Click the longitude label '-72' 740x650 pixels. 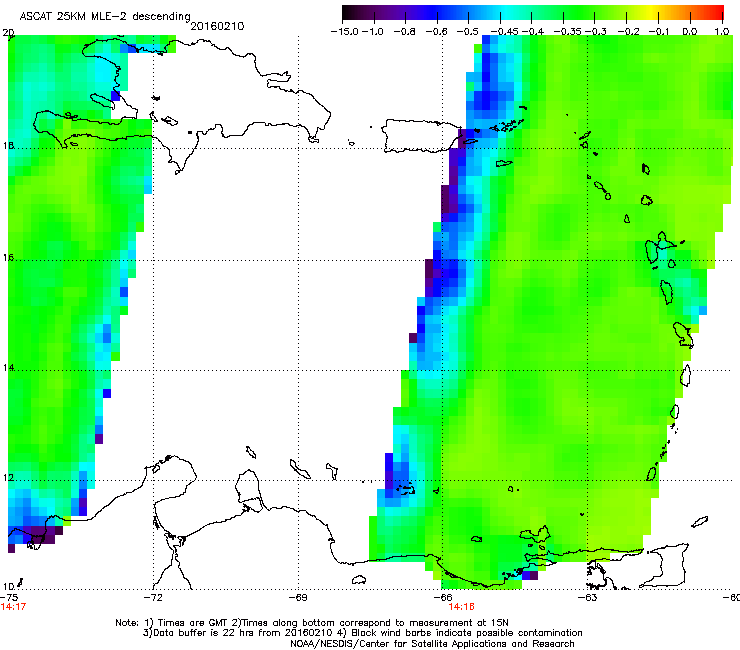coord(153,597)
